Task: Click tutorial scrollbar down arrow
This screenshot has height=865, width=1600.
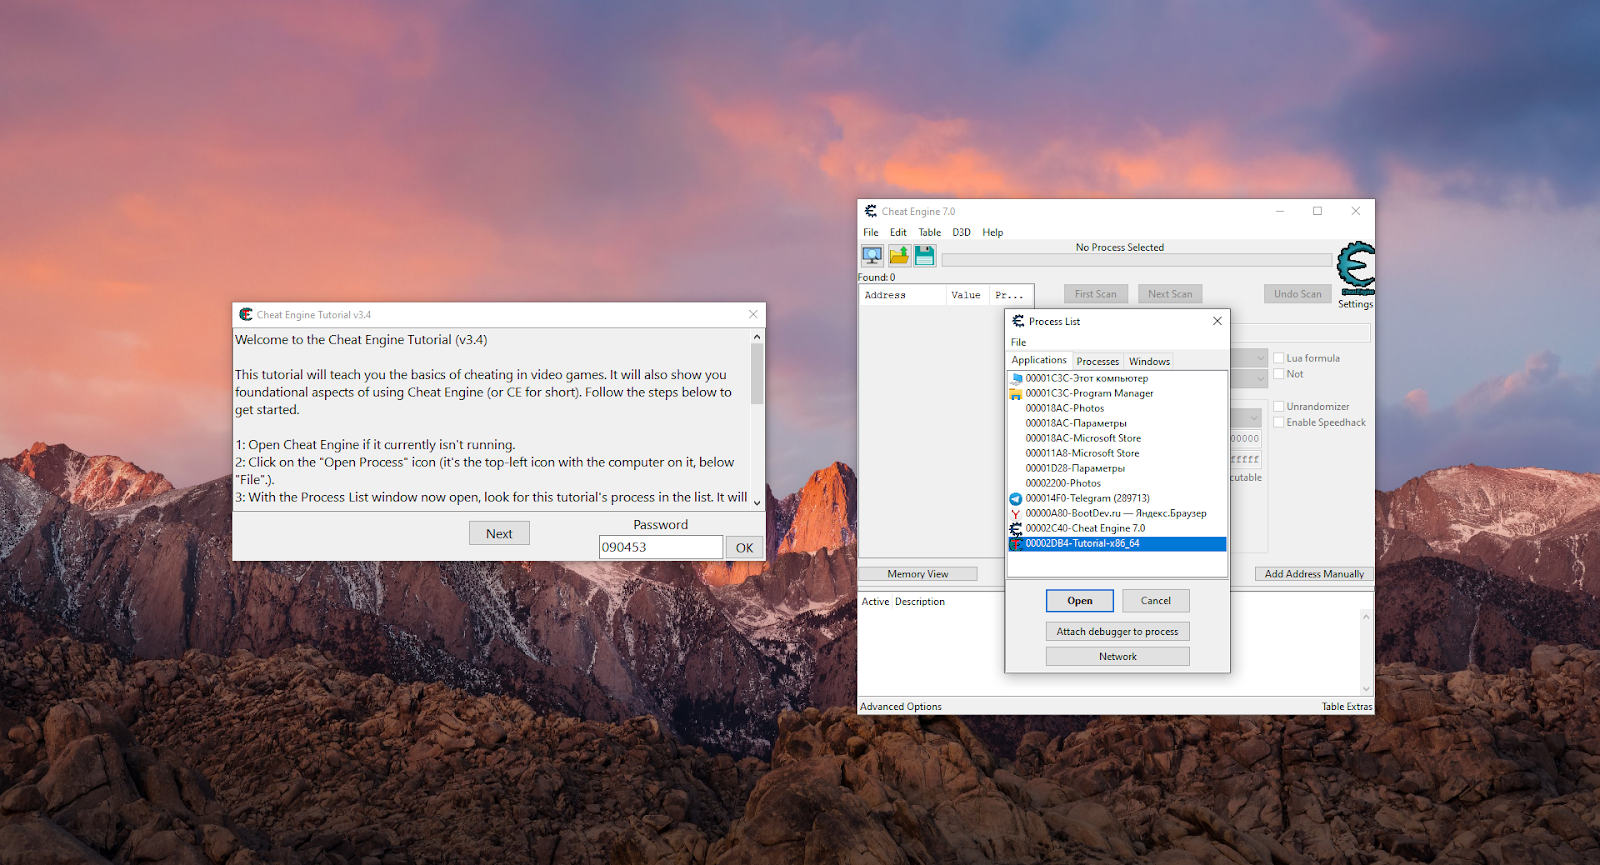Action: click(757, 503)
